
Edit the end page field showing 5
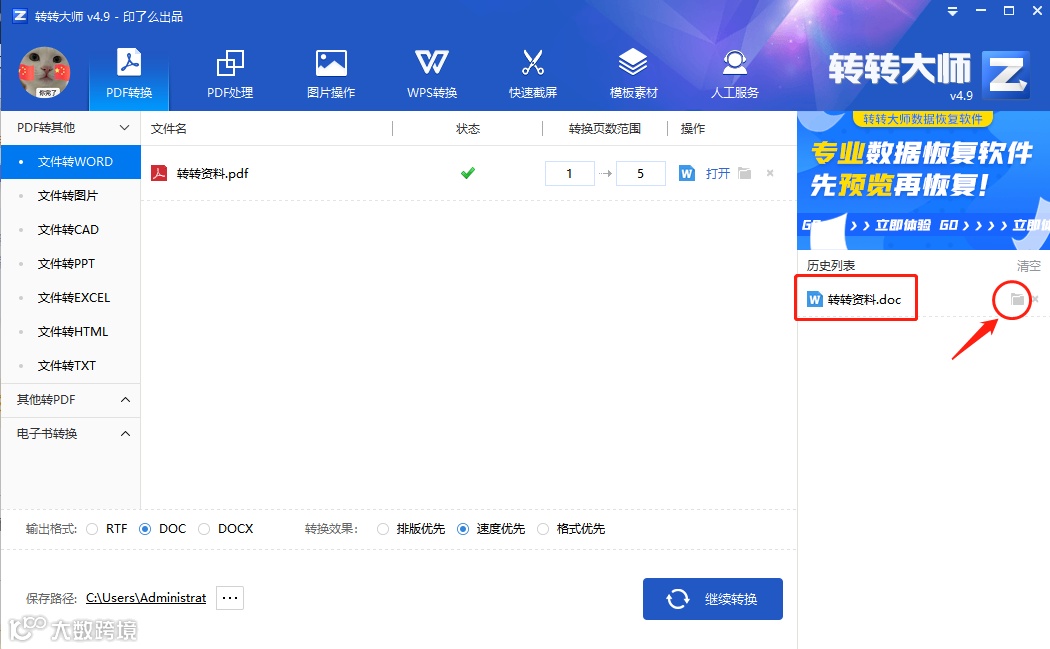tap(640, 173)
